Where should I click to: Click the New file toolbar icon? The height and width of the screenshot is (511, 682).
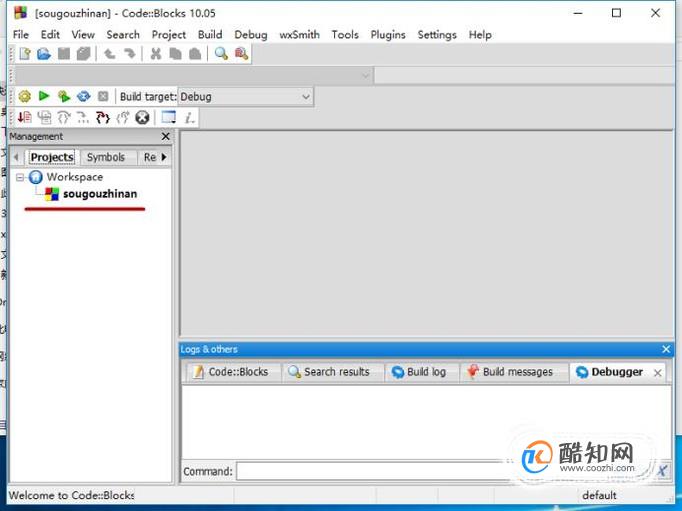tap(25, 54)
